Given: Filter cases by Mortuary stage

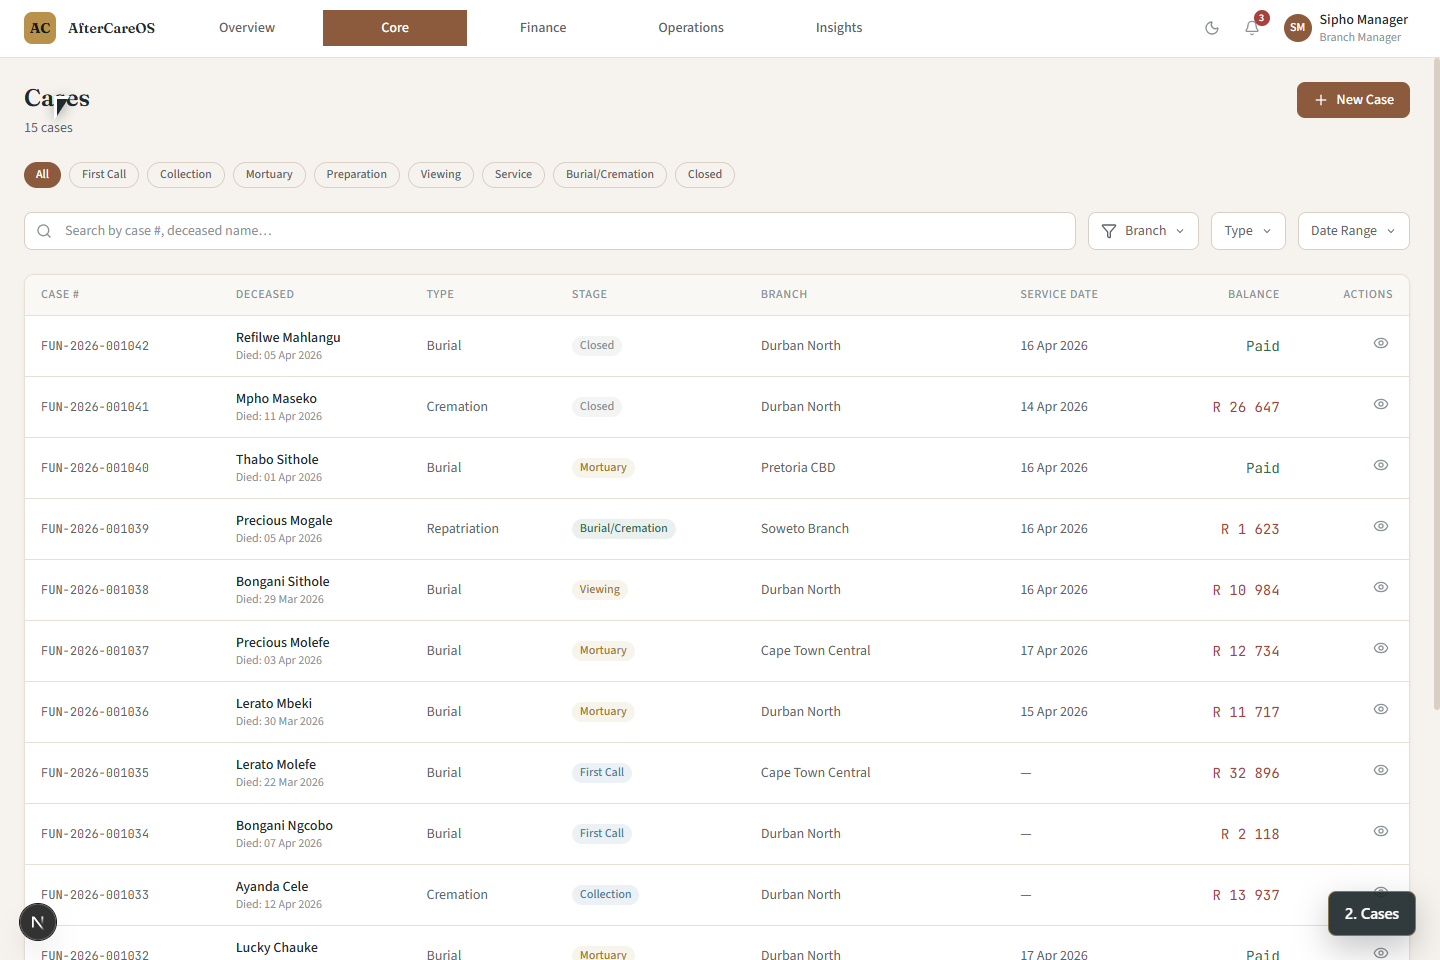Looking at the screenshot, I should (269, 174).
